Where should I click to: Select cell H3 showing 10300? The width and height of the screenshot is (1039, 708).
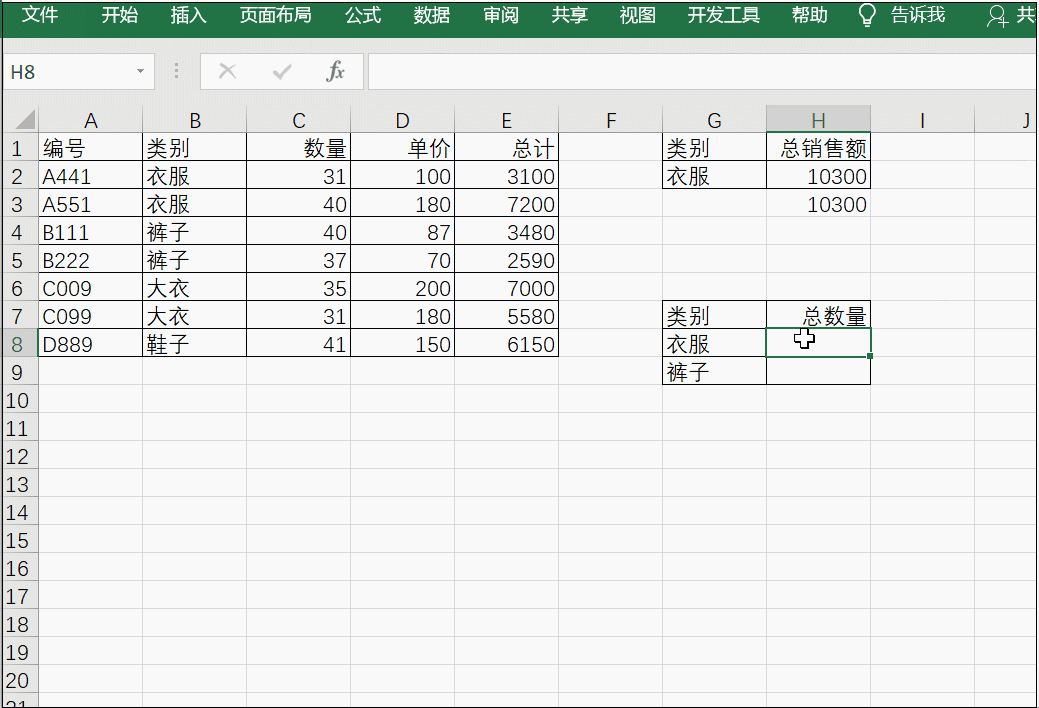pyautogui.click(x=818, y=205)
